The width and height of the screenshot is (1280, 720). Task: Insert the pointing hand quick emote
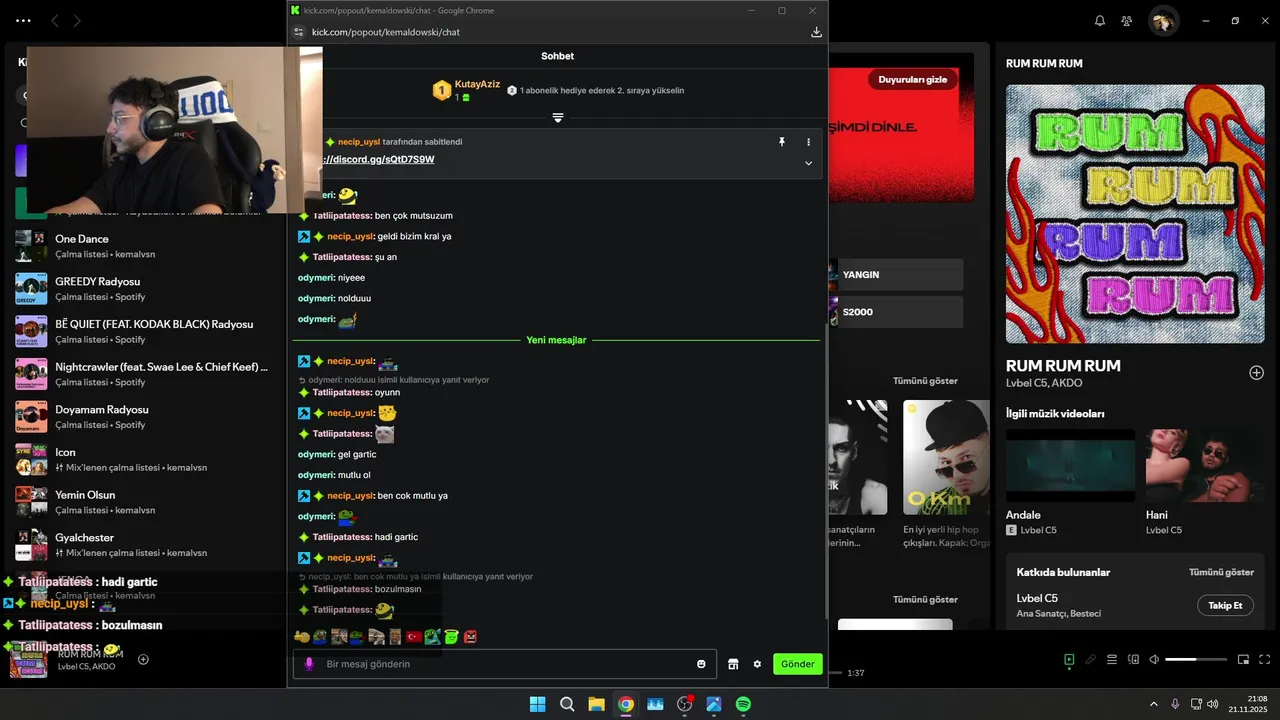[x=301, y=637]
